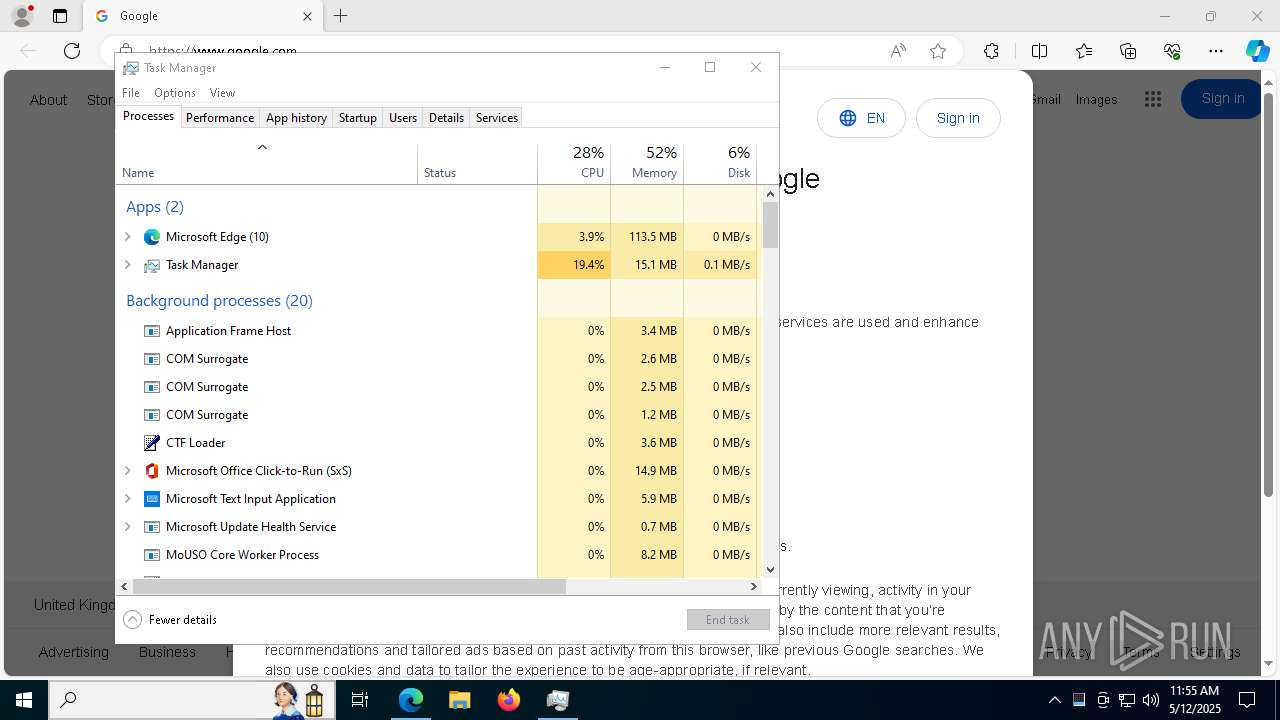The width and height of the screenshot is (1280, 720).
Task: Expand Microsoft Edge process group
Action: coord(127,237)
